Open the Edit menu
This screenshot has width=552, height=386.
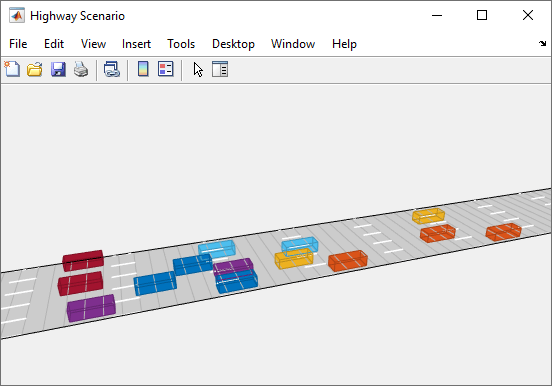[x=54, y=44]
